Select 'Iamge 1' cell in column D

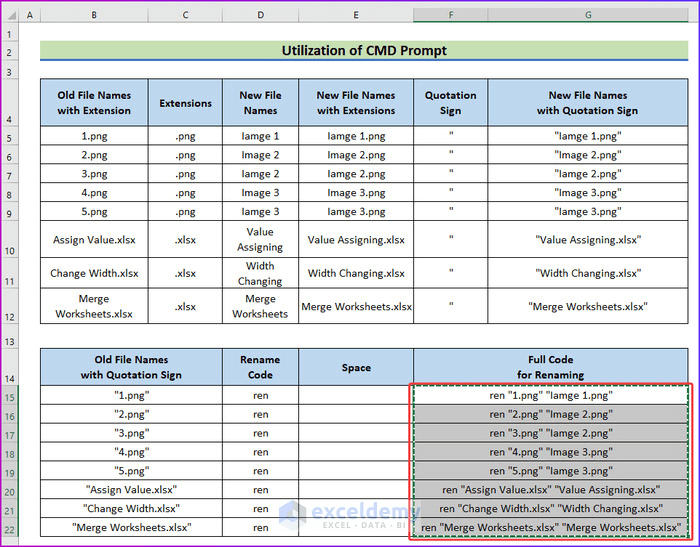tap(260, 136)
